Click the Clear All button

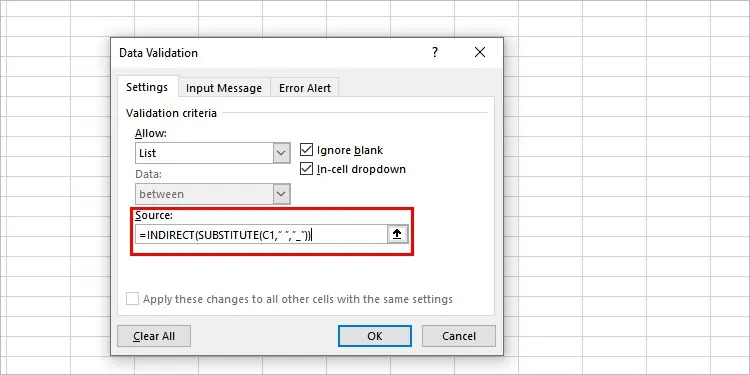pos(154,336)
